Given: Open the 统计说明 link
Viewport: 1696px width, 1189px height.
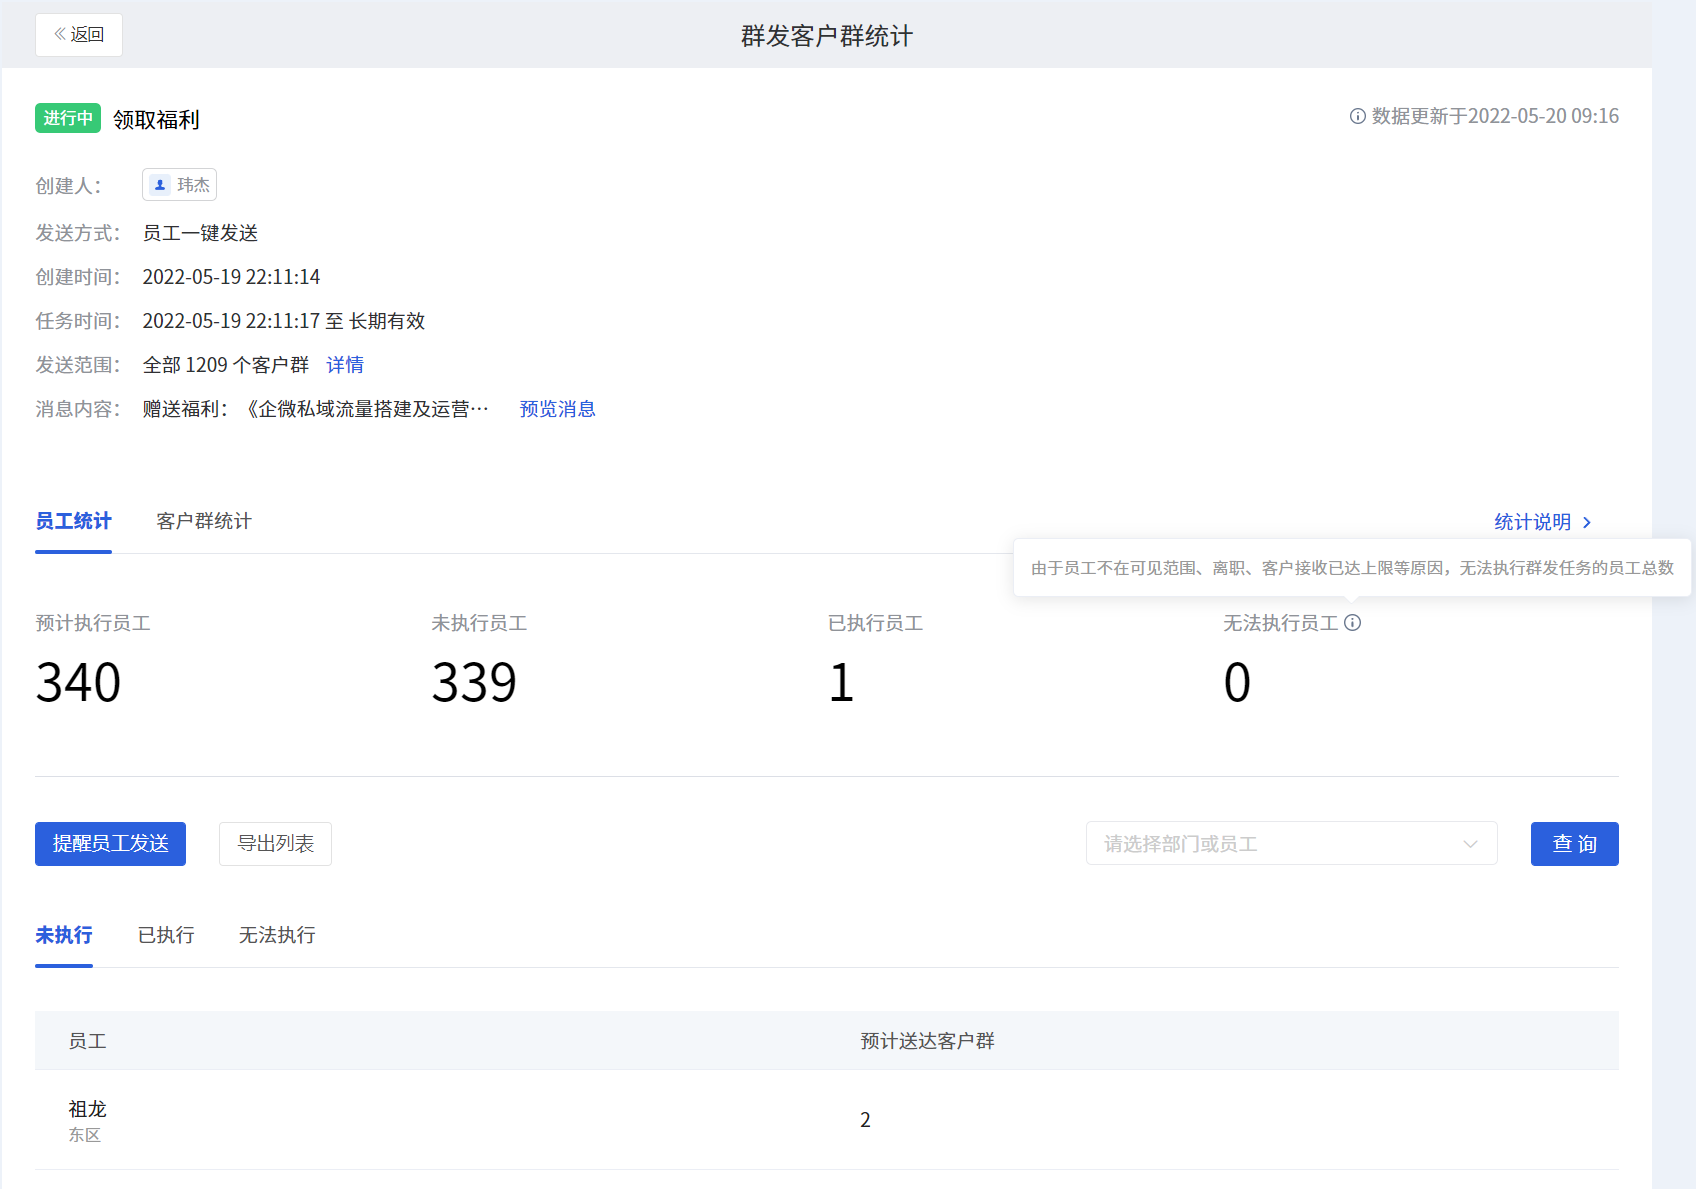Looking at the screenshot, I should 1532,522.
